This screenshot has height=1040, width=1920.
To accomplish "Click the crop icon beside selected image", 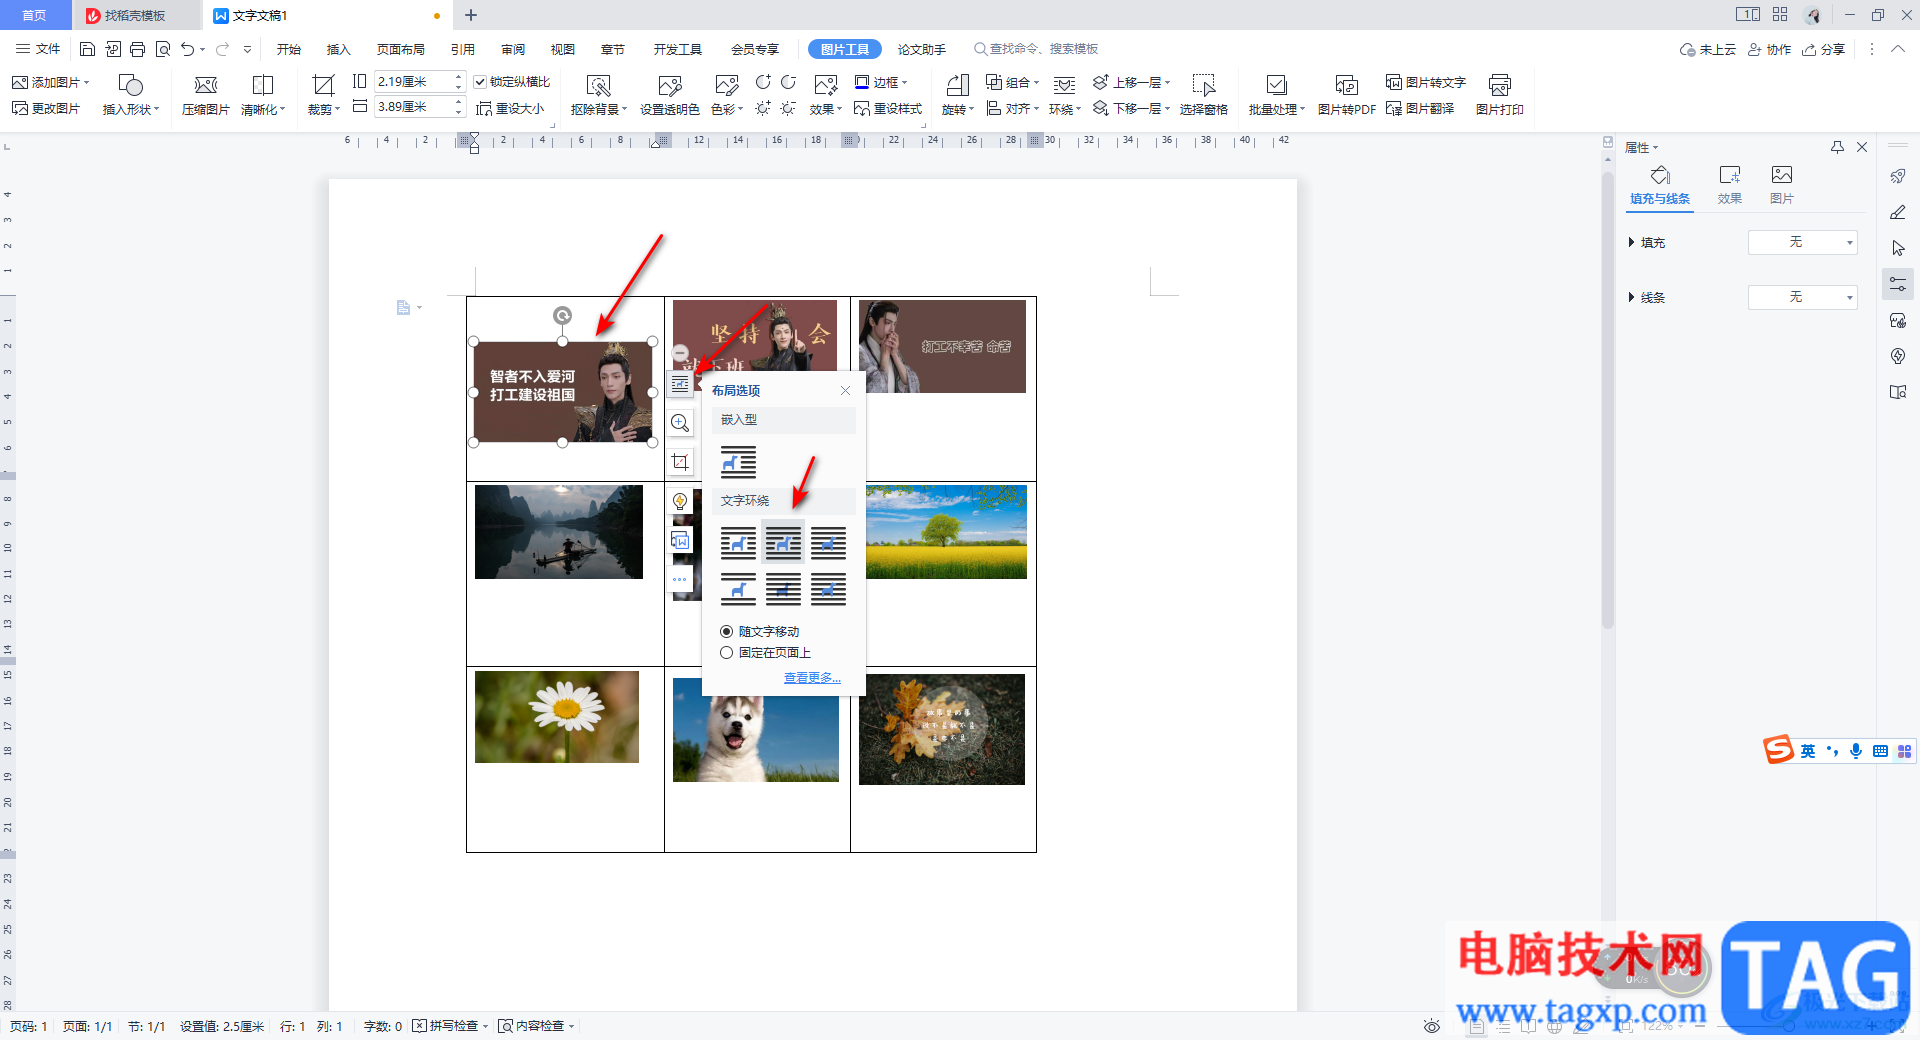I will pyautogui.click(x=680, y=462).
